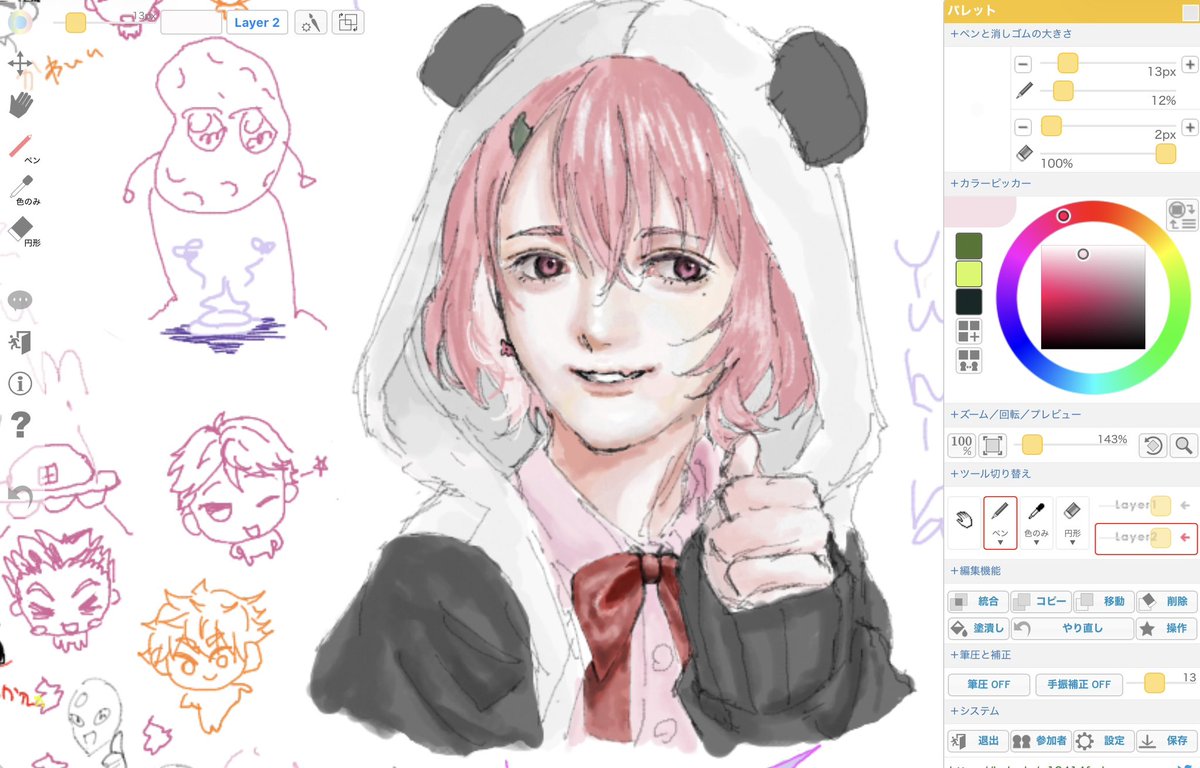Switch layer with top Layer 2 button
Image resolution: width=1200 pixels, height=768 pixels.
point(257,22)
